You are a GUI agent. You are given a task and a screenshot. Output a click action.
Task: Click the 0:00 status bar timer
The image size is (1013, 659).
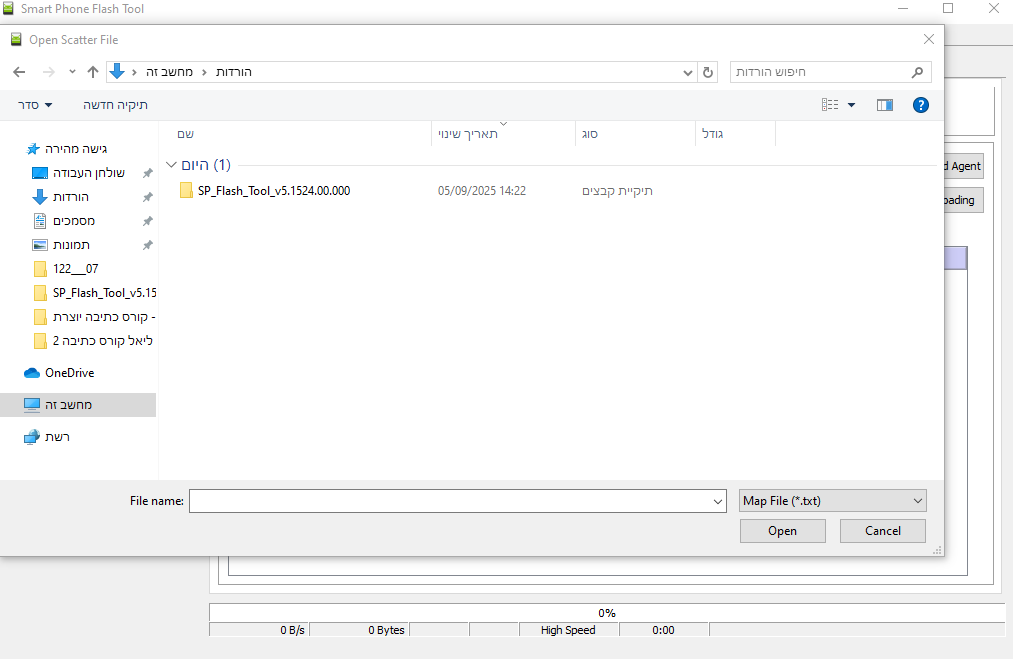coord(663,630)
